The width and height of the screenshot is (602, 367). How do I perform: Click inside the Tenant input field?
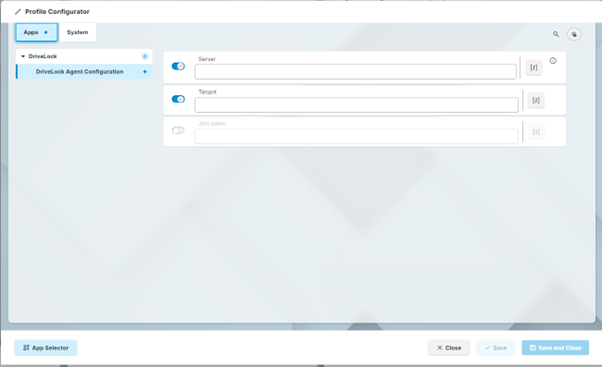click(x=357, y=105)
